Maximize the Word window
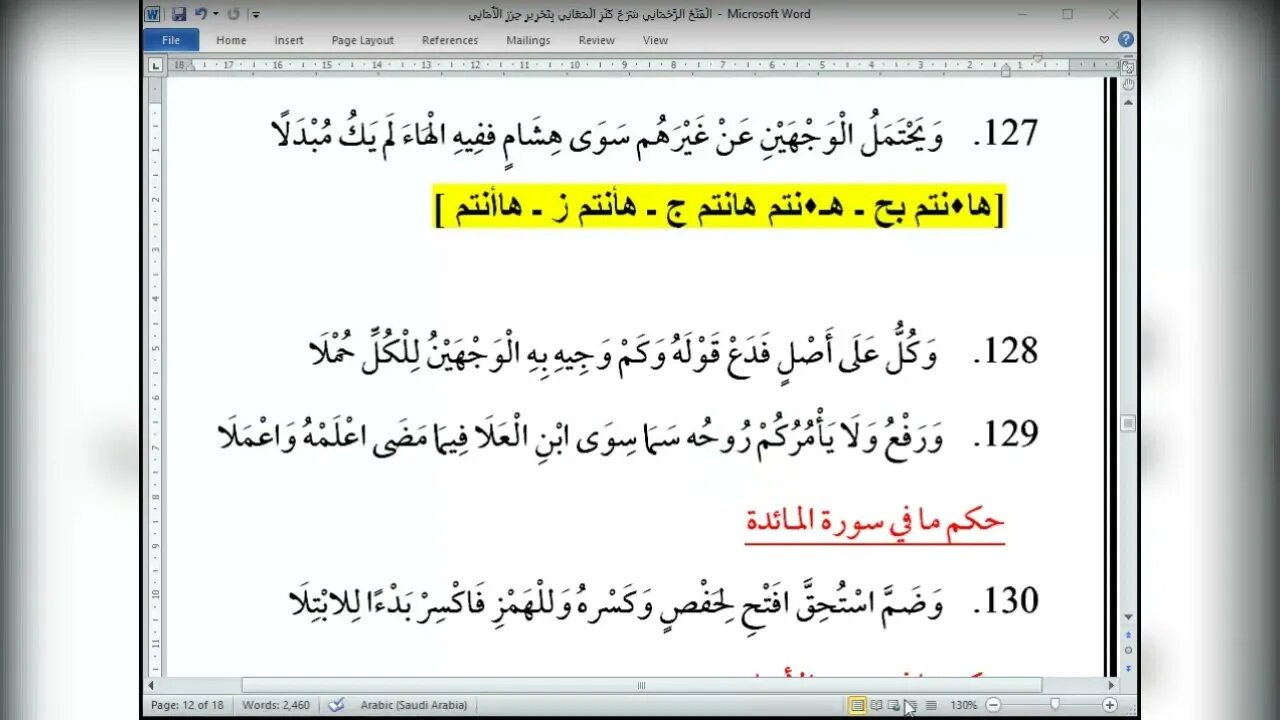Image resolution: width=1280 pixels, height=720 pixels. tap(1067, 14)
